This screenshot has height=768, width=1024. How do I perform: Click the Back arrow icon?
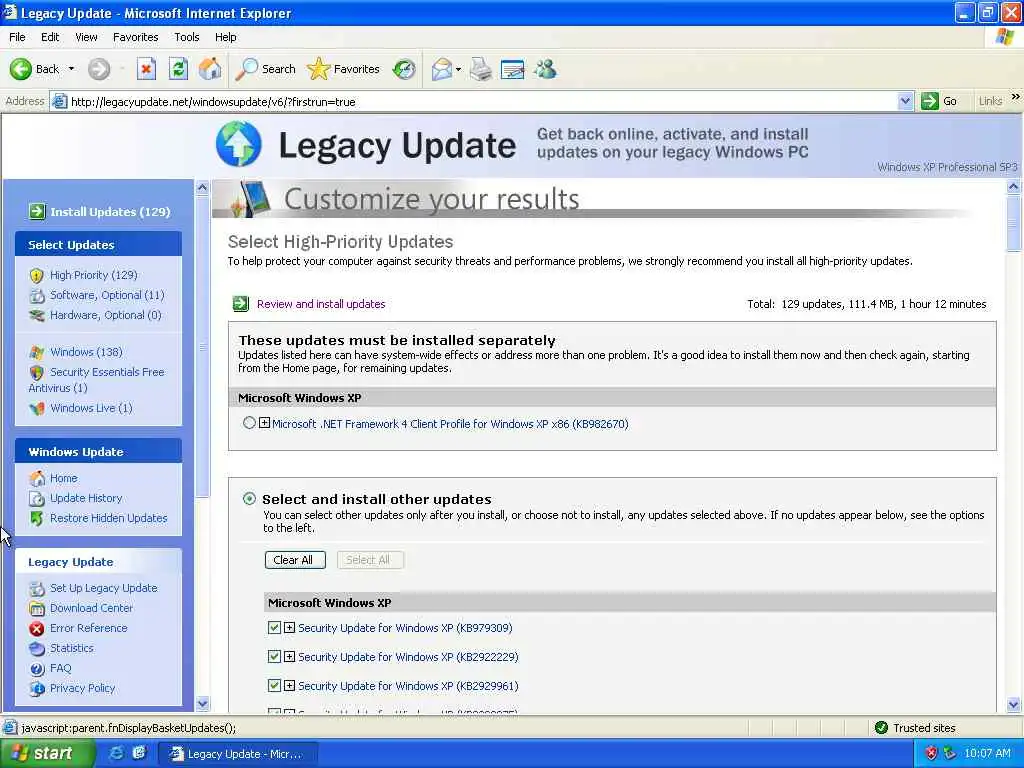[x=20, y=69]
